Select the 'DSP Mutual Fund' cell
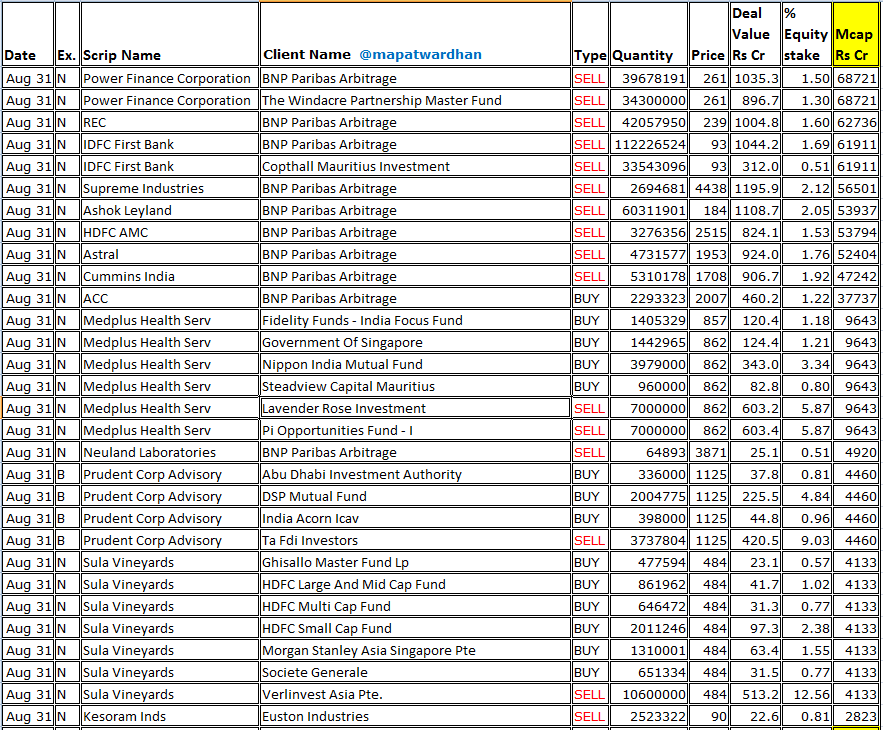 [415, 496]
